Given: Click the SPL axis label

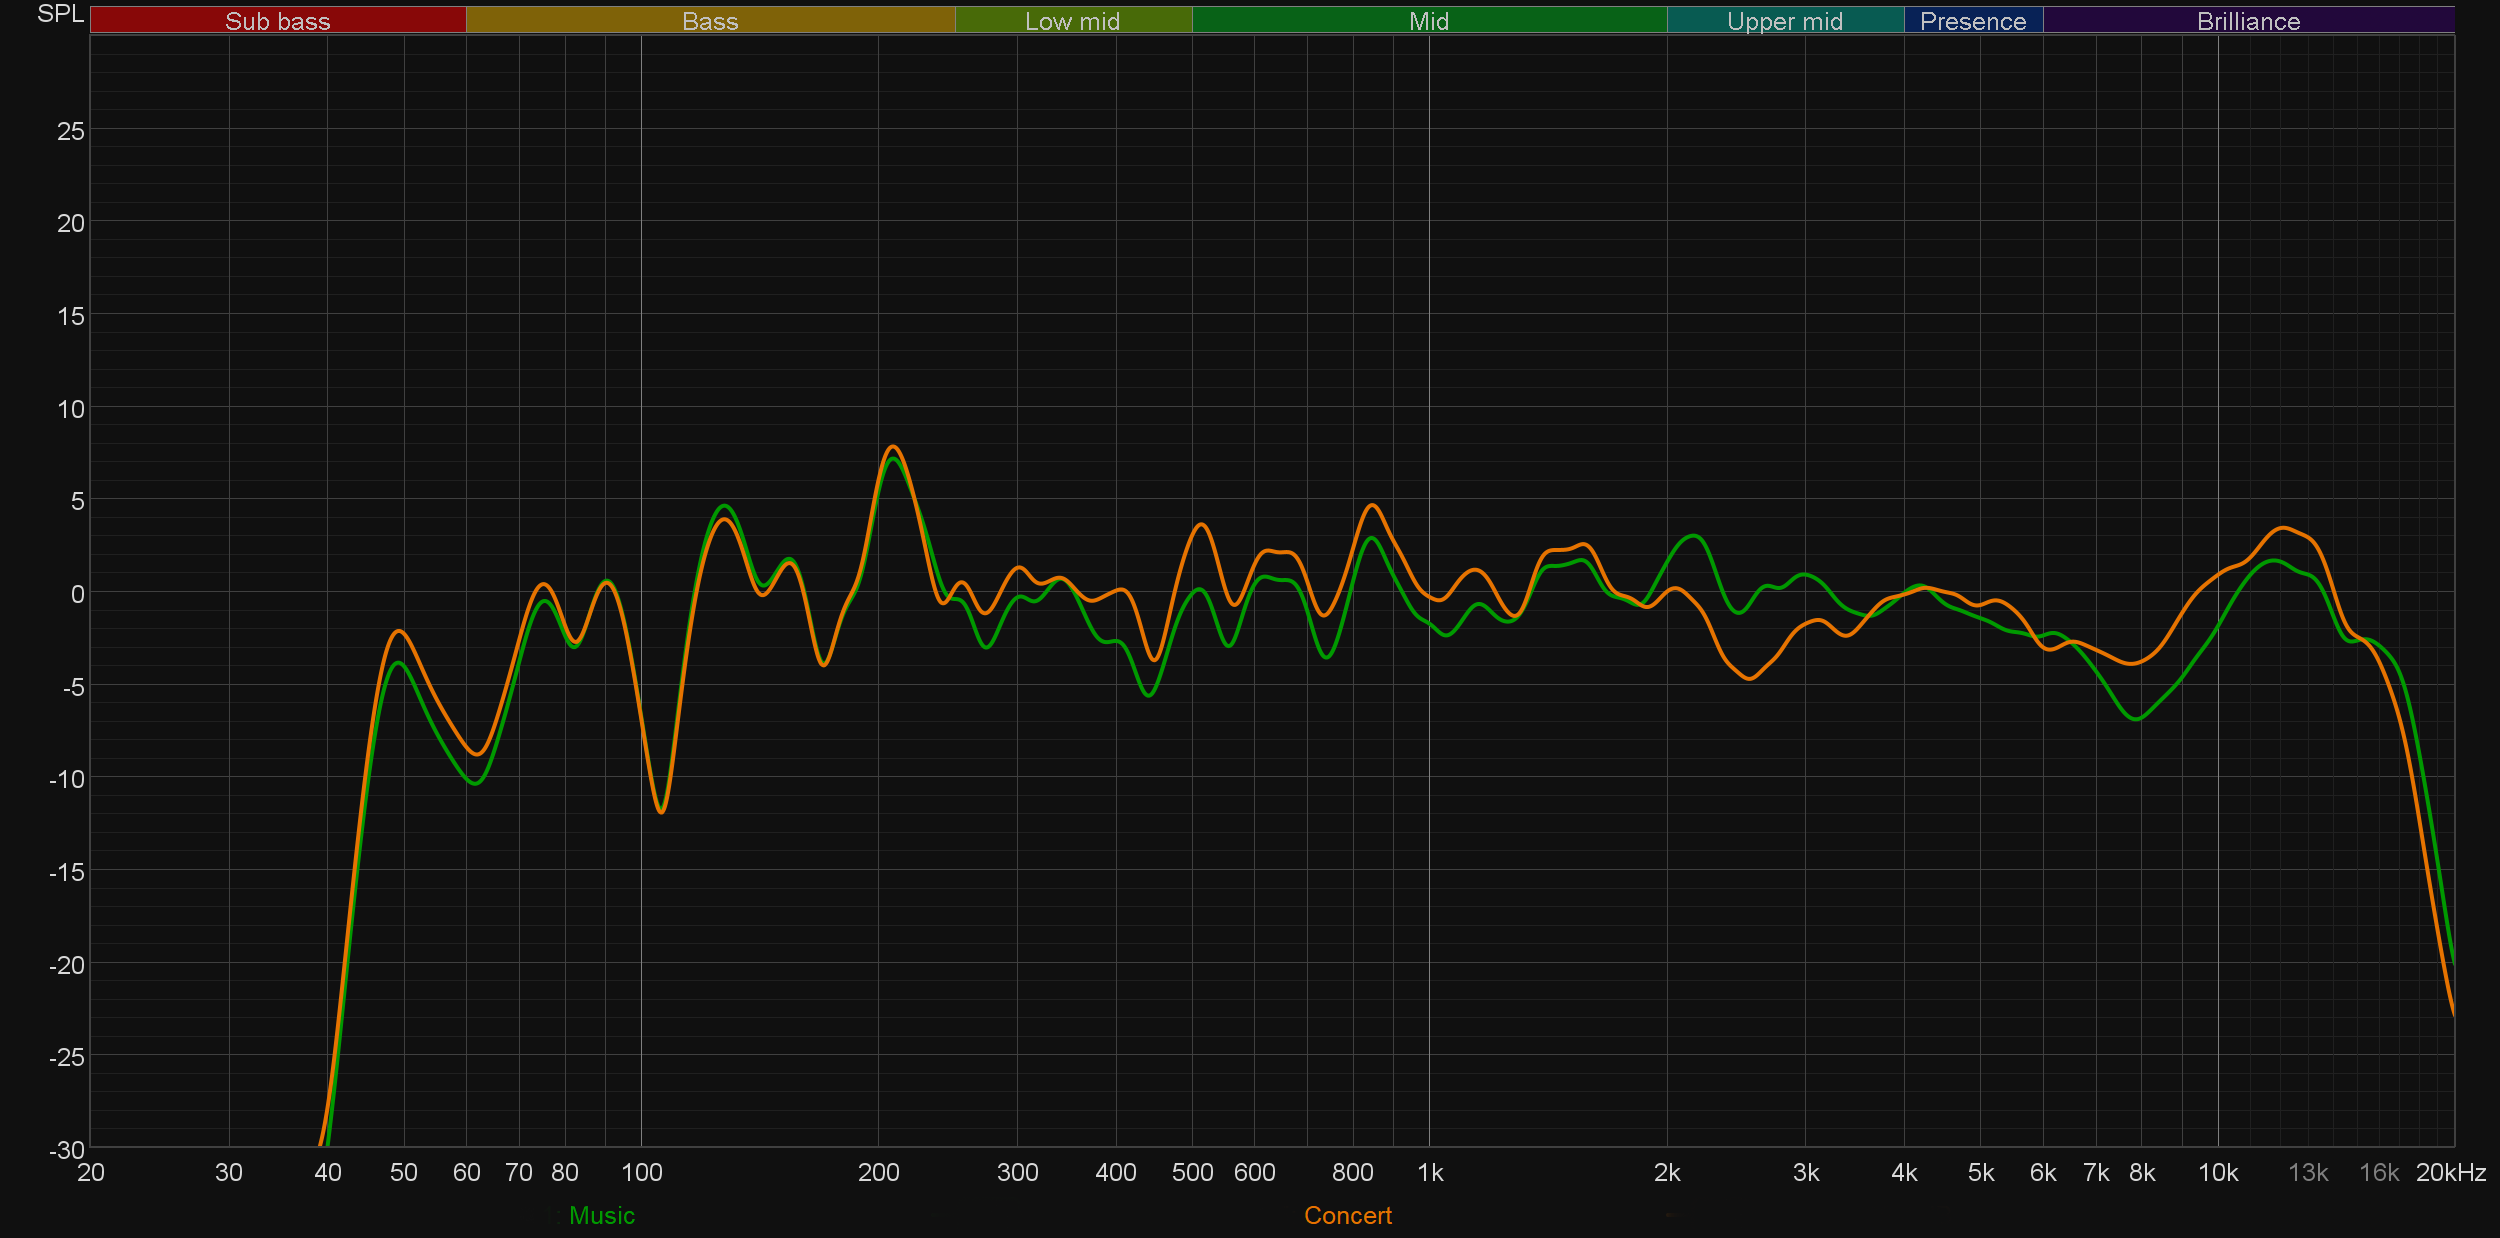Looking at the screenshot, I should [60, 14].
